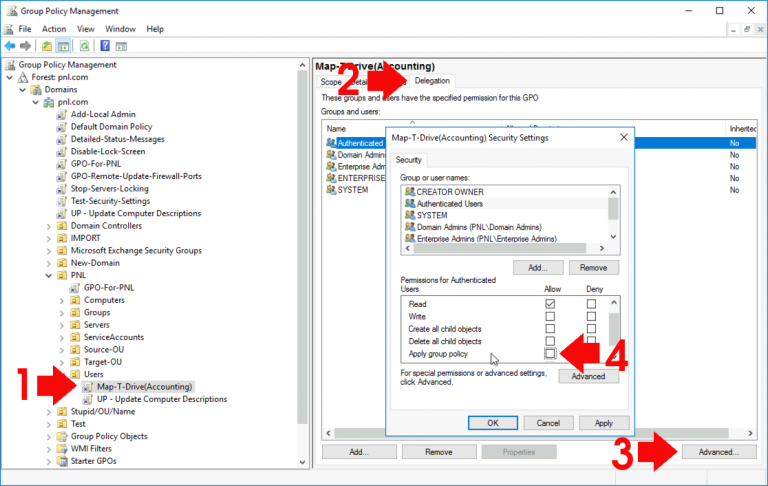768x486 pixels.
Task: Click OK in Security Settings dialog
Action: 493,423
